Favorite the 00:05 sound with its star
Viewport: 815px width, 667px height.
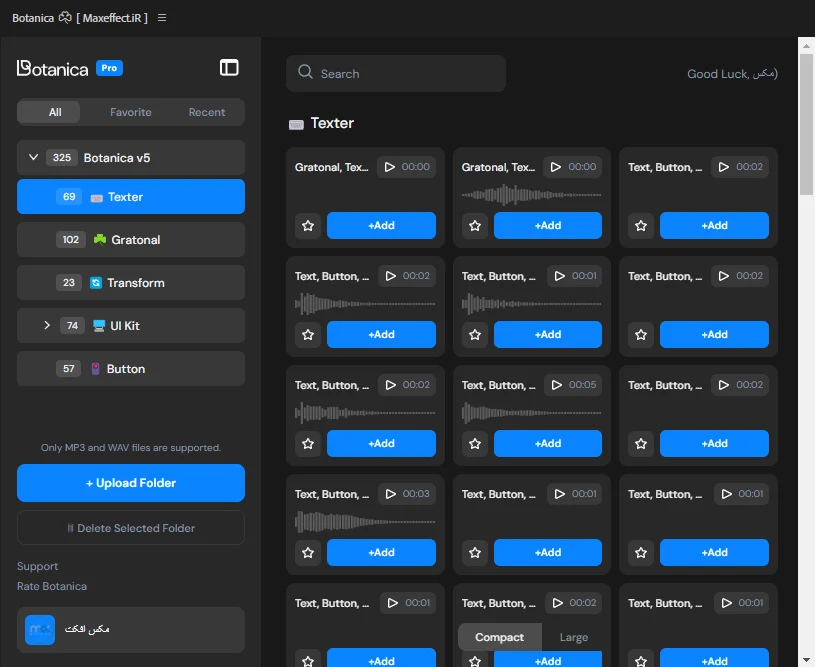(475, 443)
